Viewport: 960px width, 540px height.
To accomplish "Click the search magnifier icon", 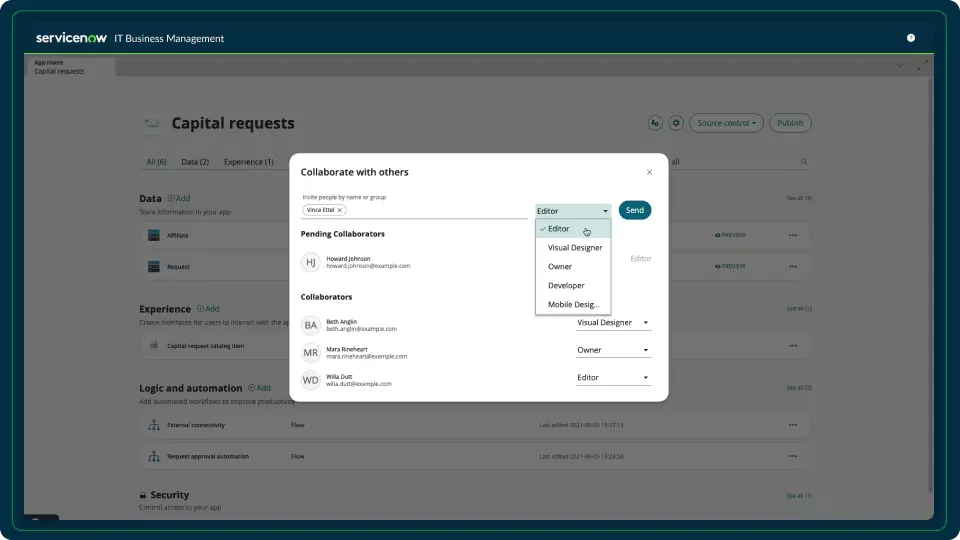I will coord(804,161).
